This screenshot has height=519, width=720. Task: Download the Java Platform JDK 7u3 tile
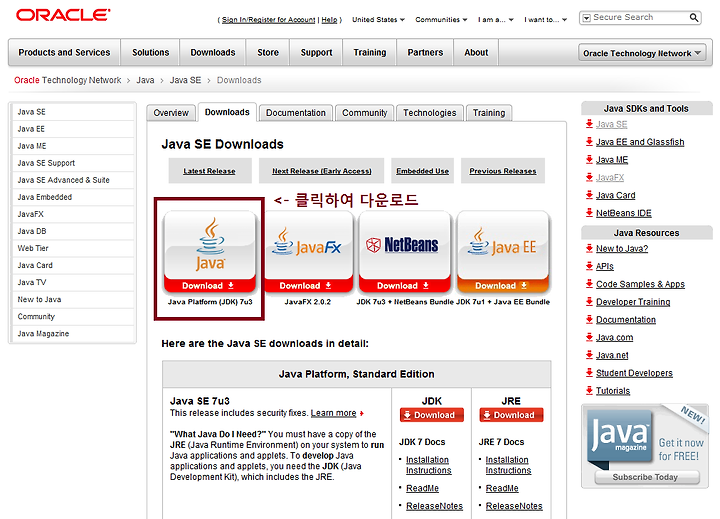[x=210, y=252]
